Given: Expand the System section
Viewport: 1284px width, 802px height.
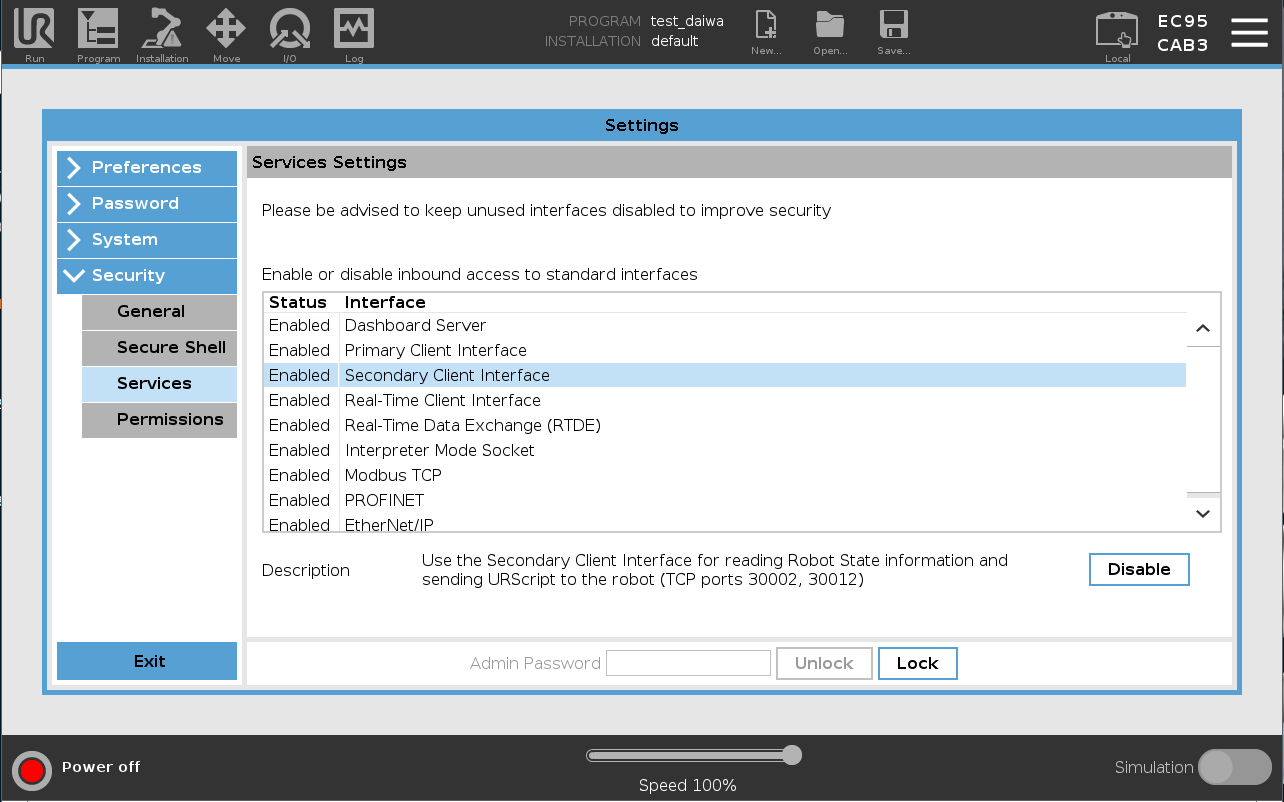Looking at the screenshot, I should tap(146, 240).
